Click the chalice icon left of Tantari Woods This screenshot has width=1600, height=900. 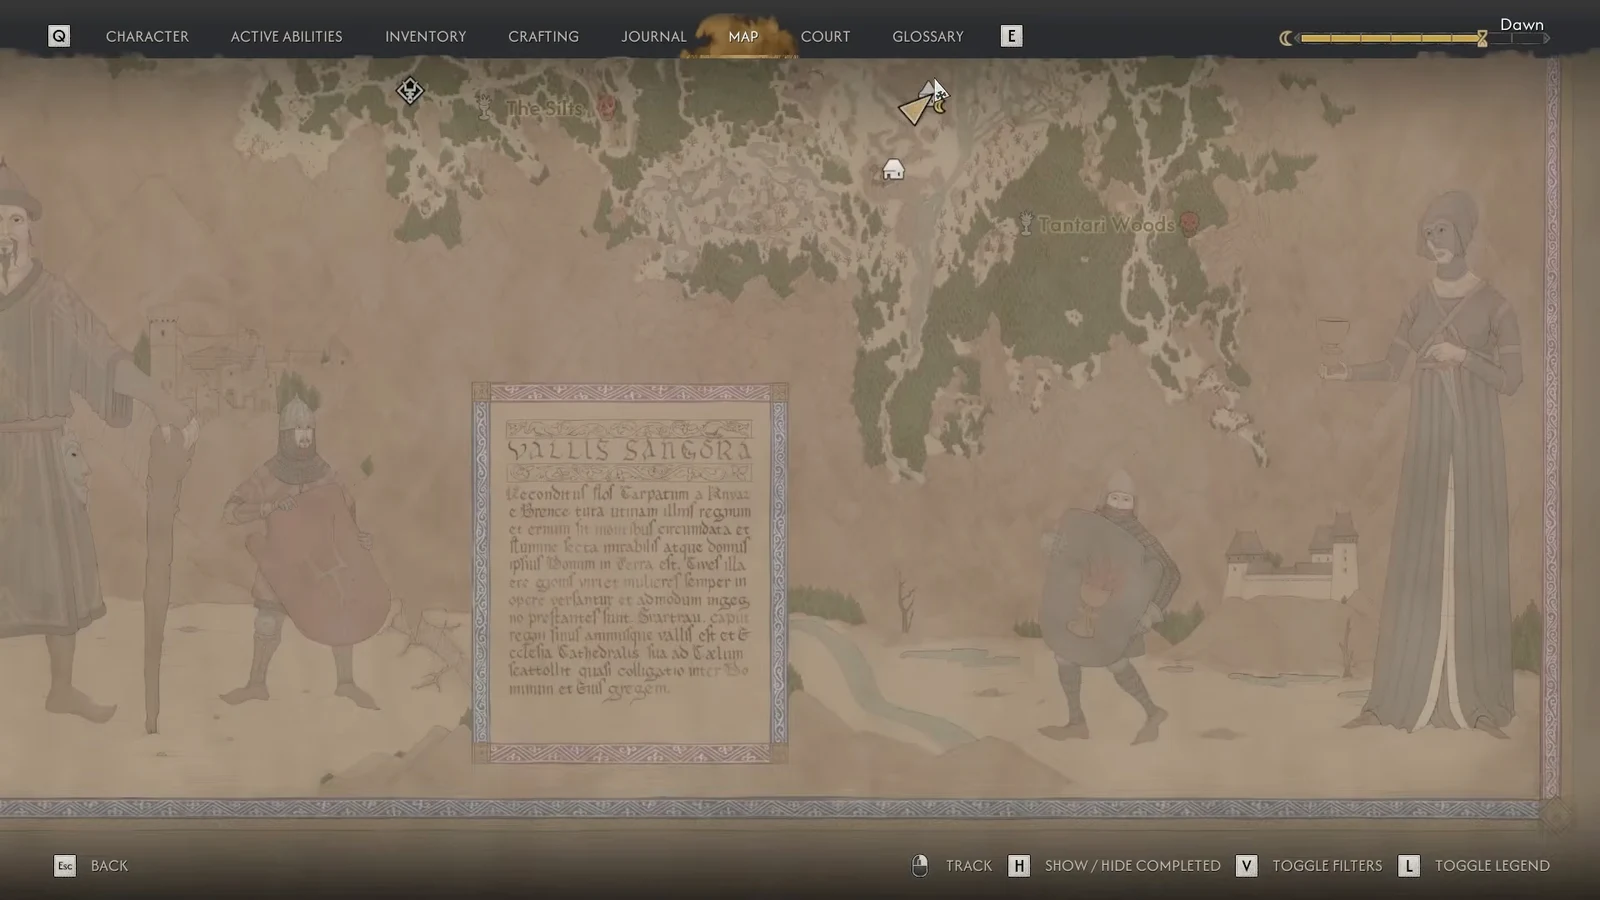(x=1025, y=223)
